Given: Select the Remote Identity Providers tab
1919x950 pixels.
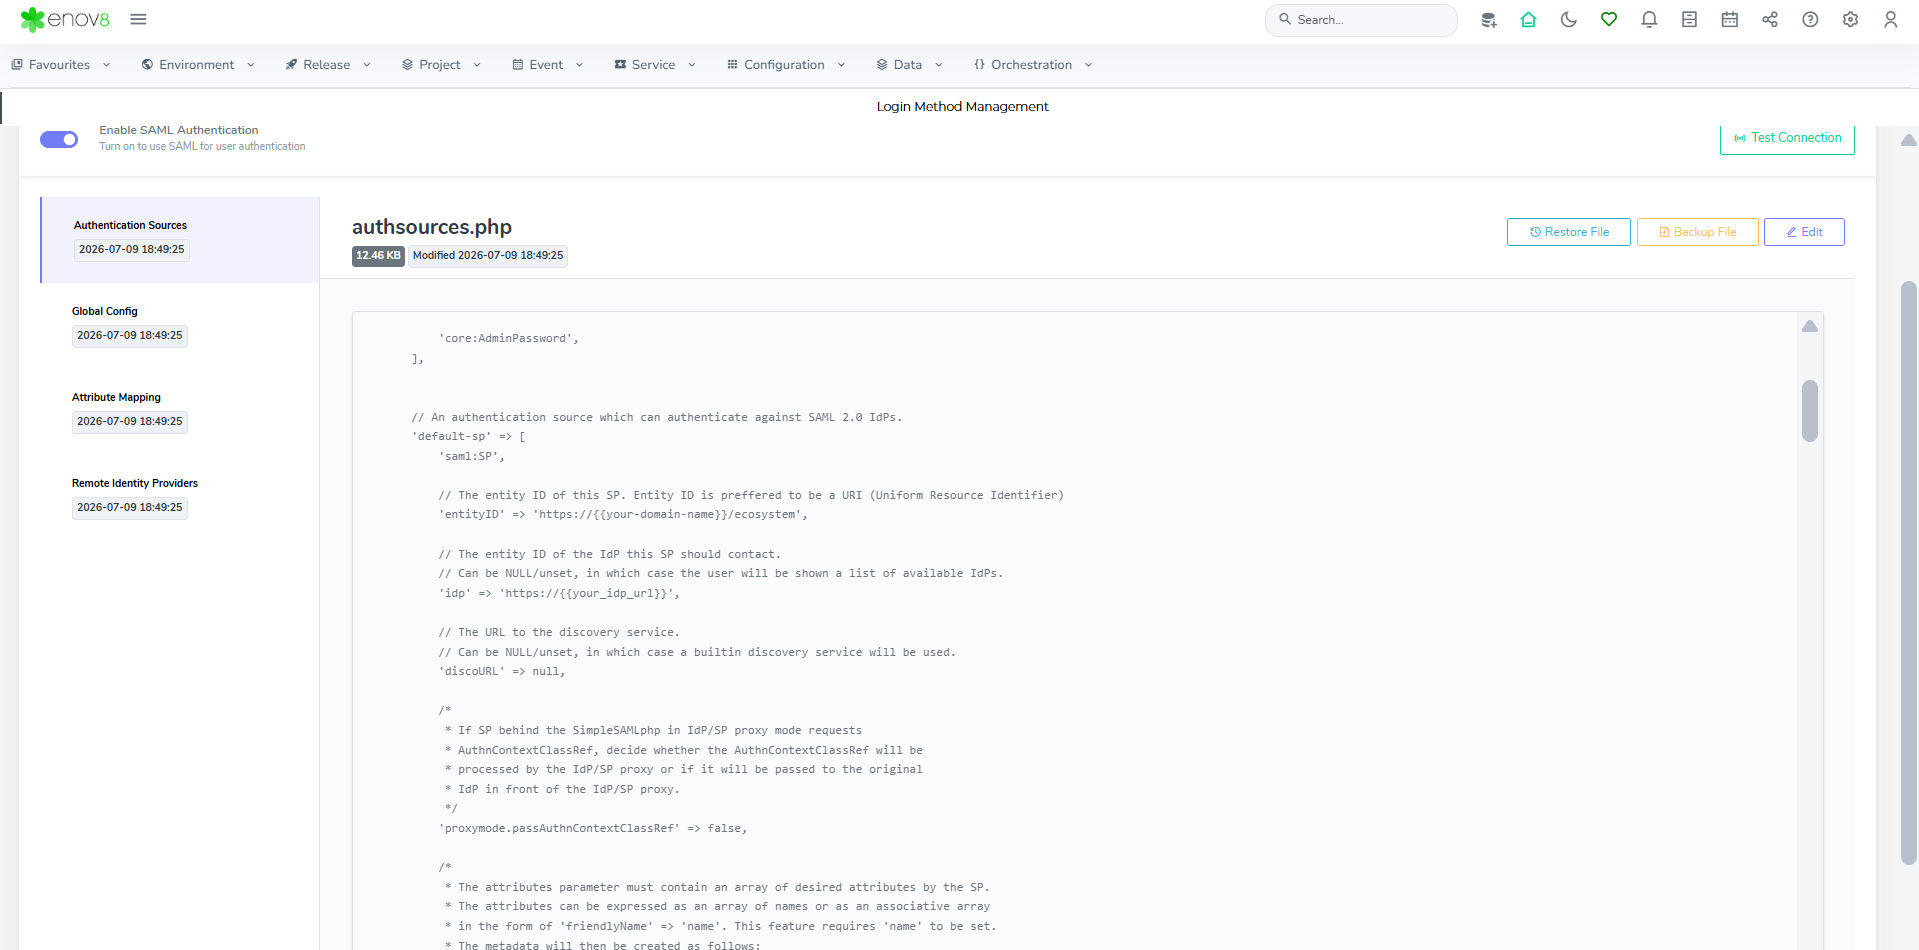Looking at the screenshot, I should point(180,497).
